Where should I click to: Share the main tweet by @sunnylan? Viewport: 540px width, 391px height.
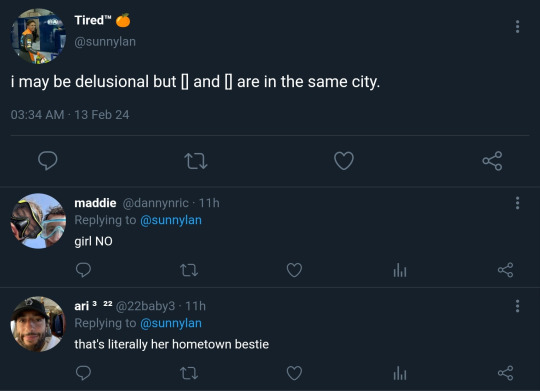click(492, 161)
